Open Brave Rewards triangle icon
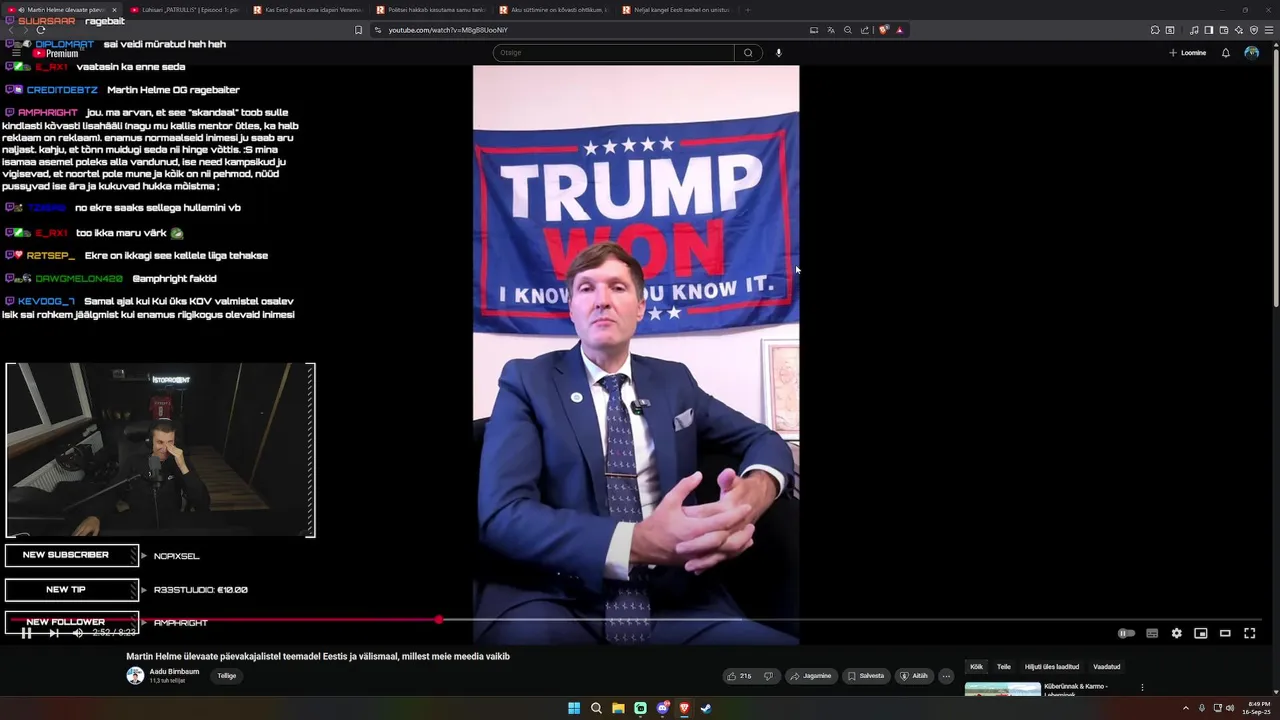 [x=899, y=30]
